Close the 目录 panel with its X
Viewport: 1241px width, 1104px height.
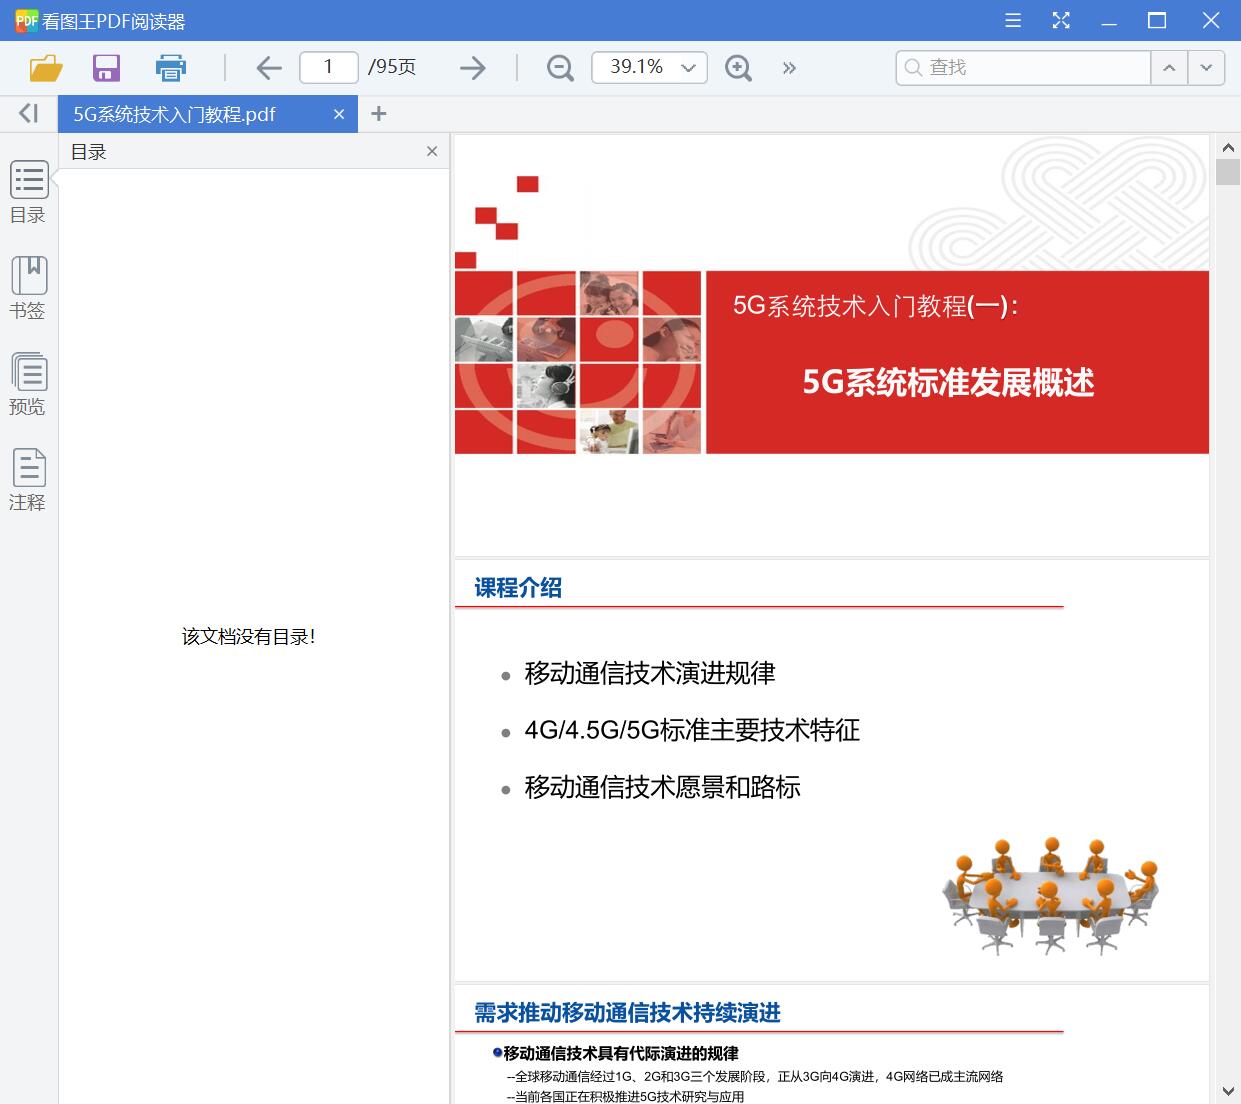click(431, 151)
